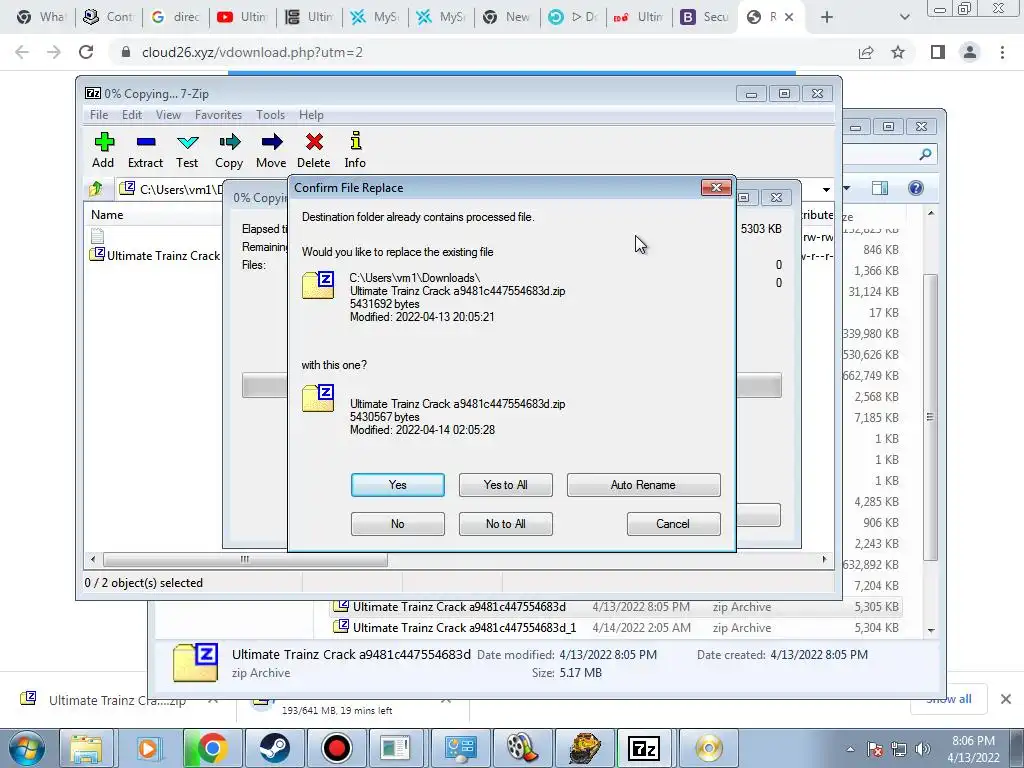The image size is (1024, 768).
Task: Open Windows Explorer from the taskbar
Action: [x=86, y=748]
